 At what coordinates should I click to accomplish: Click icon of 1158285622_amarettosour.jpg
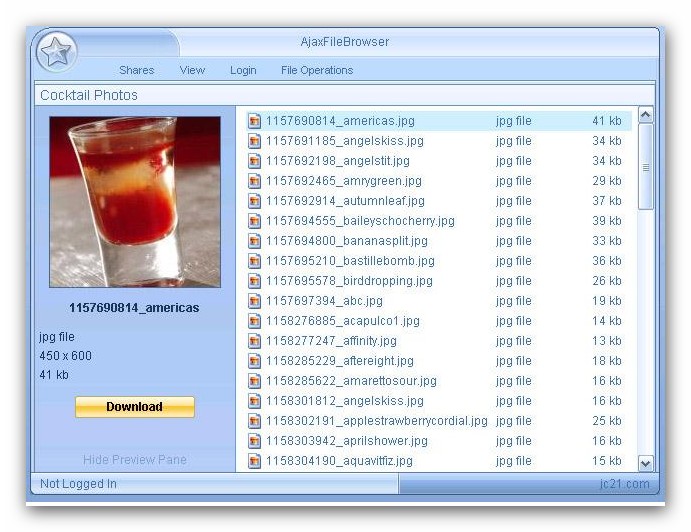click(254, 381)
